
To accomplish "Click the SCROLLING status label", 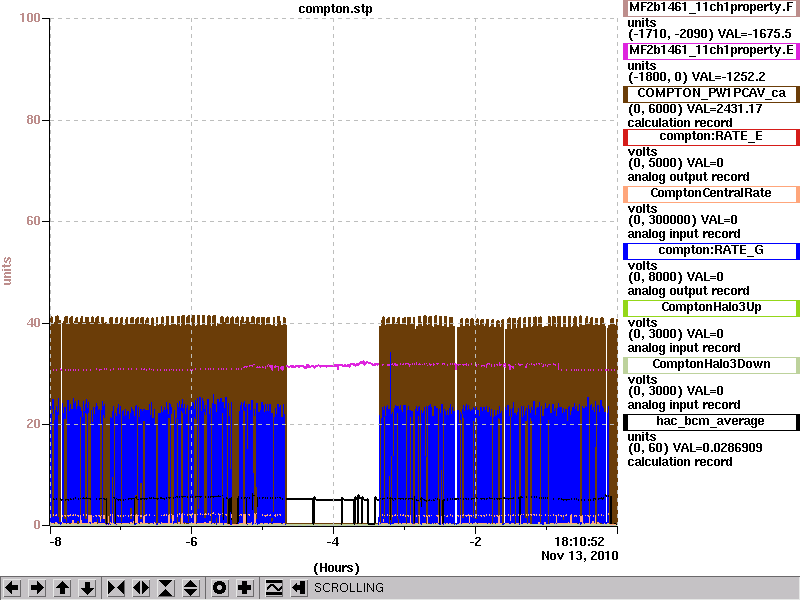I will [348, 588].
